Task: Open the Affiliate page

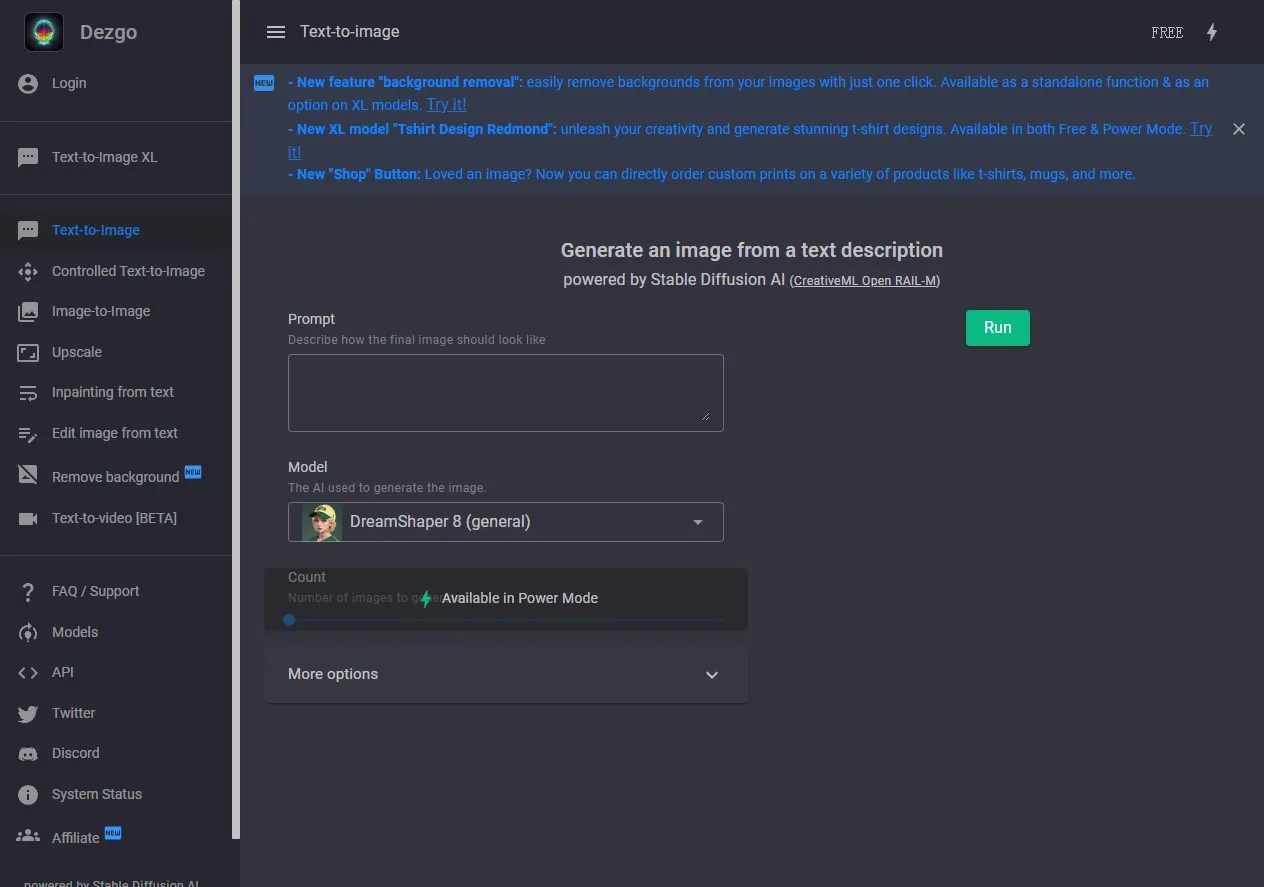Action: (x=116, y=836)
